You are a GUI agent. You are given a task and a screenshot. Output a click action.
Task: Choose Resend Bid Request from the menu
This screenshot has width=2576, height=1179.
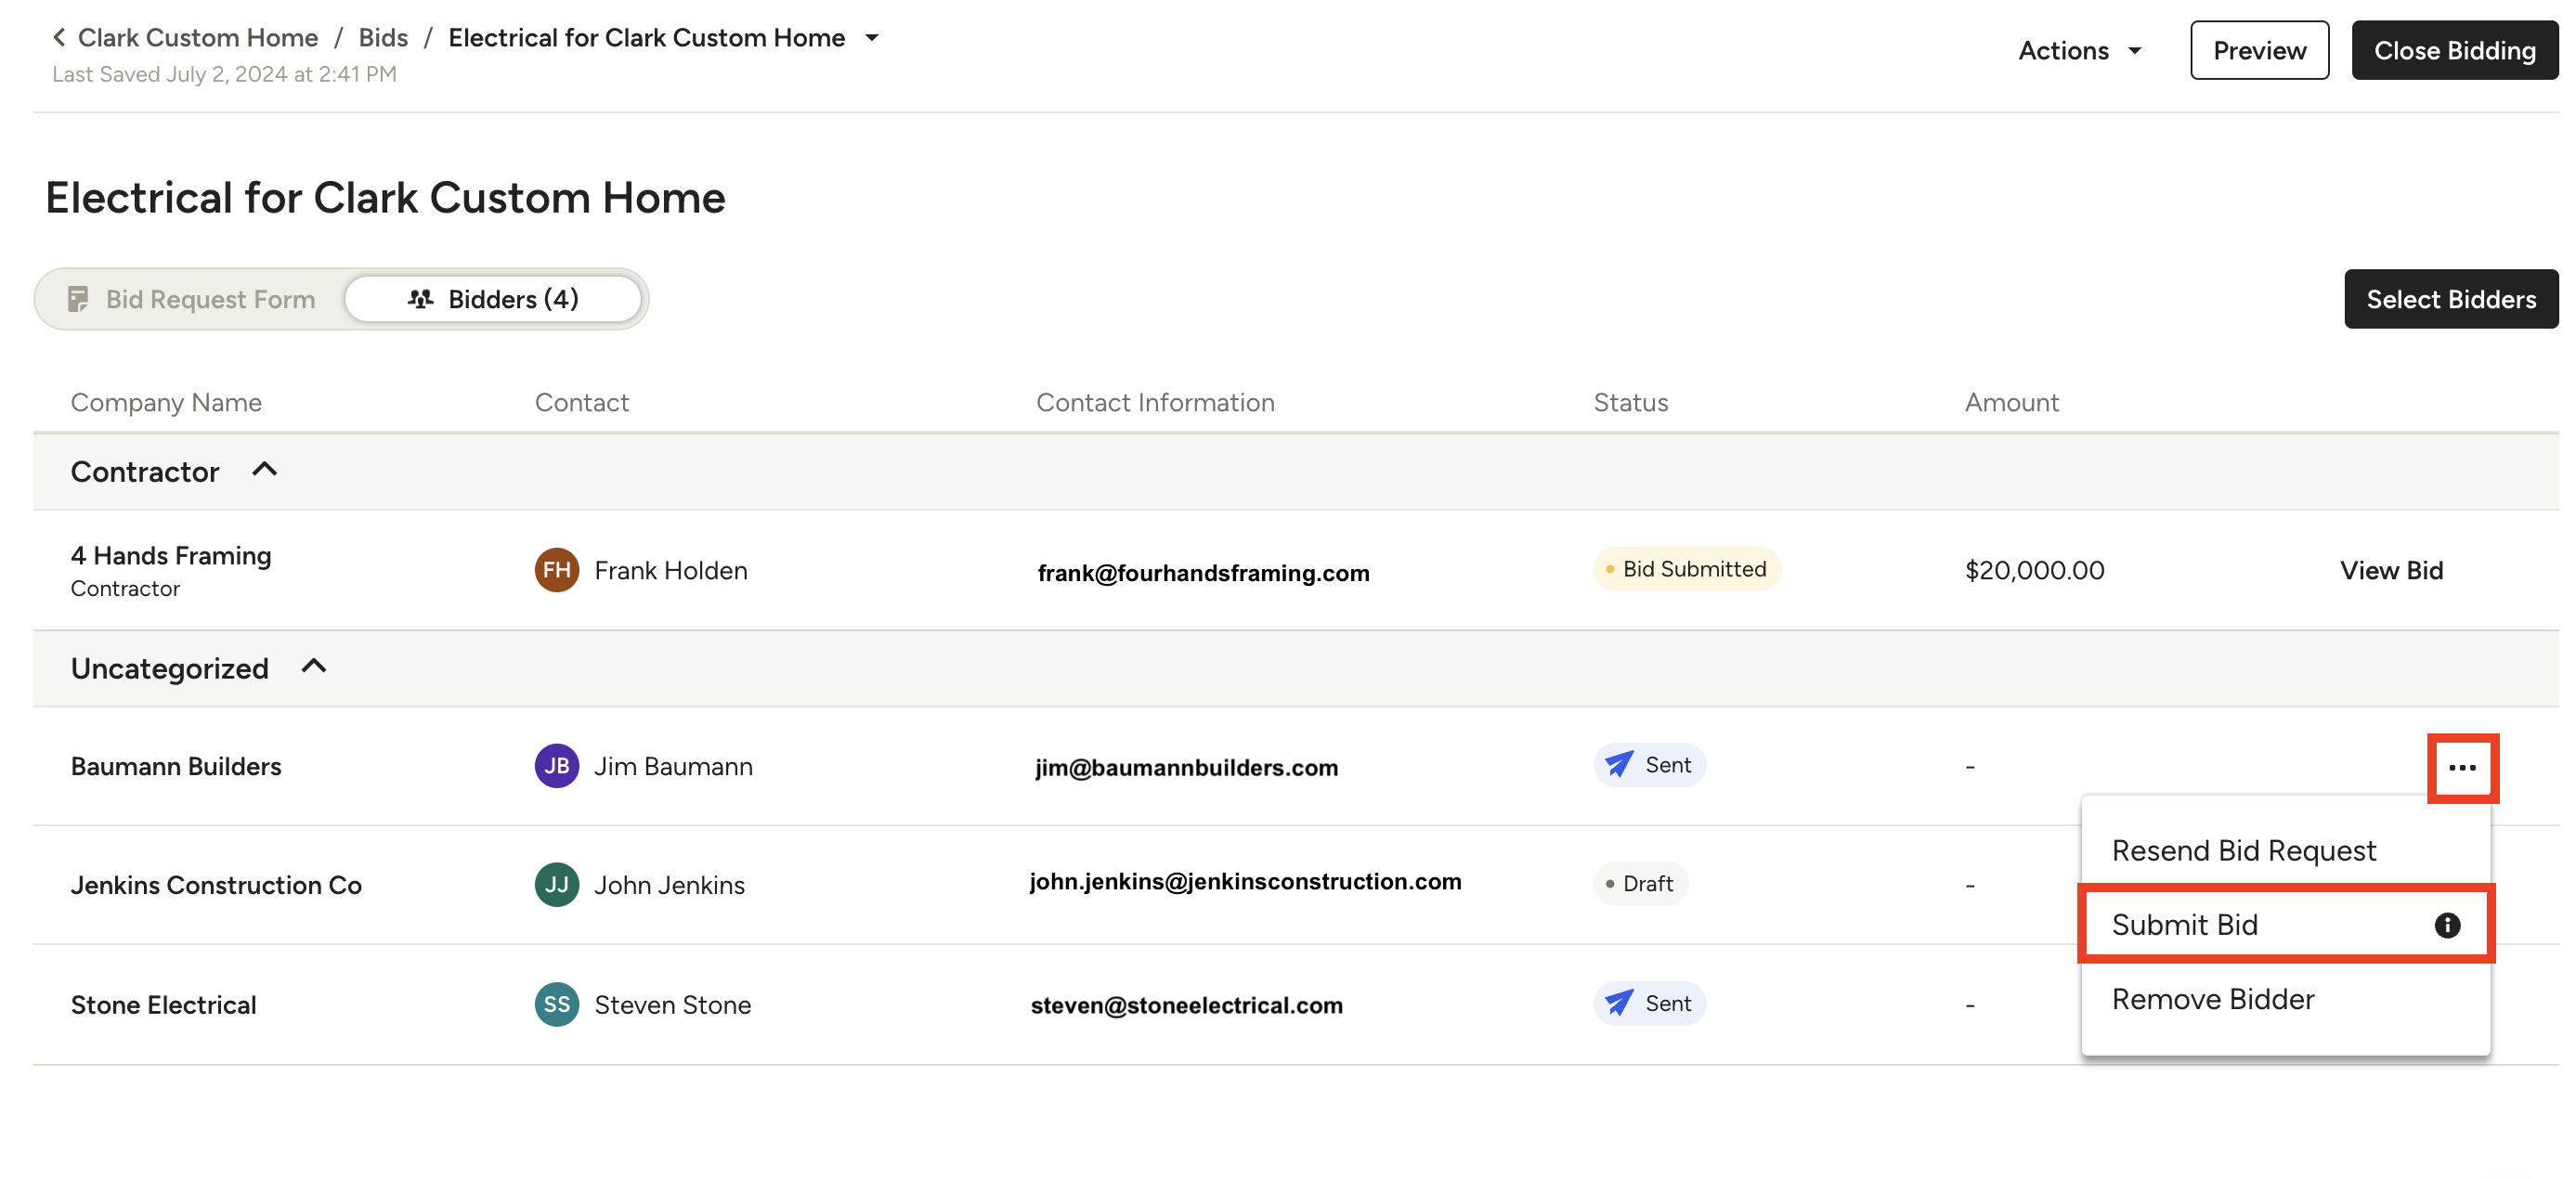[x=2243, y=850]
